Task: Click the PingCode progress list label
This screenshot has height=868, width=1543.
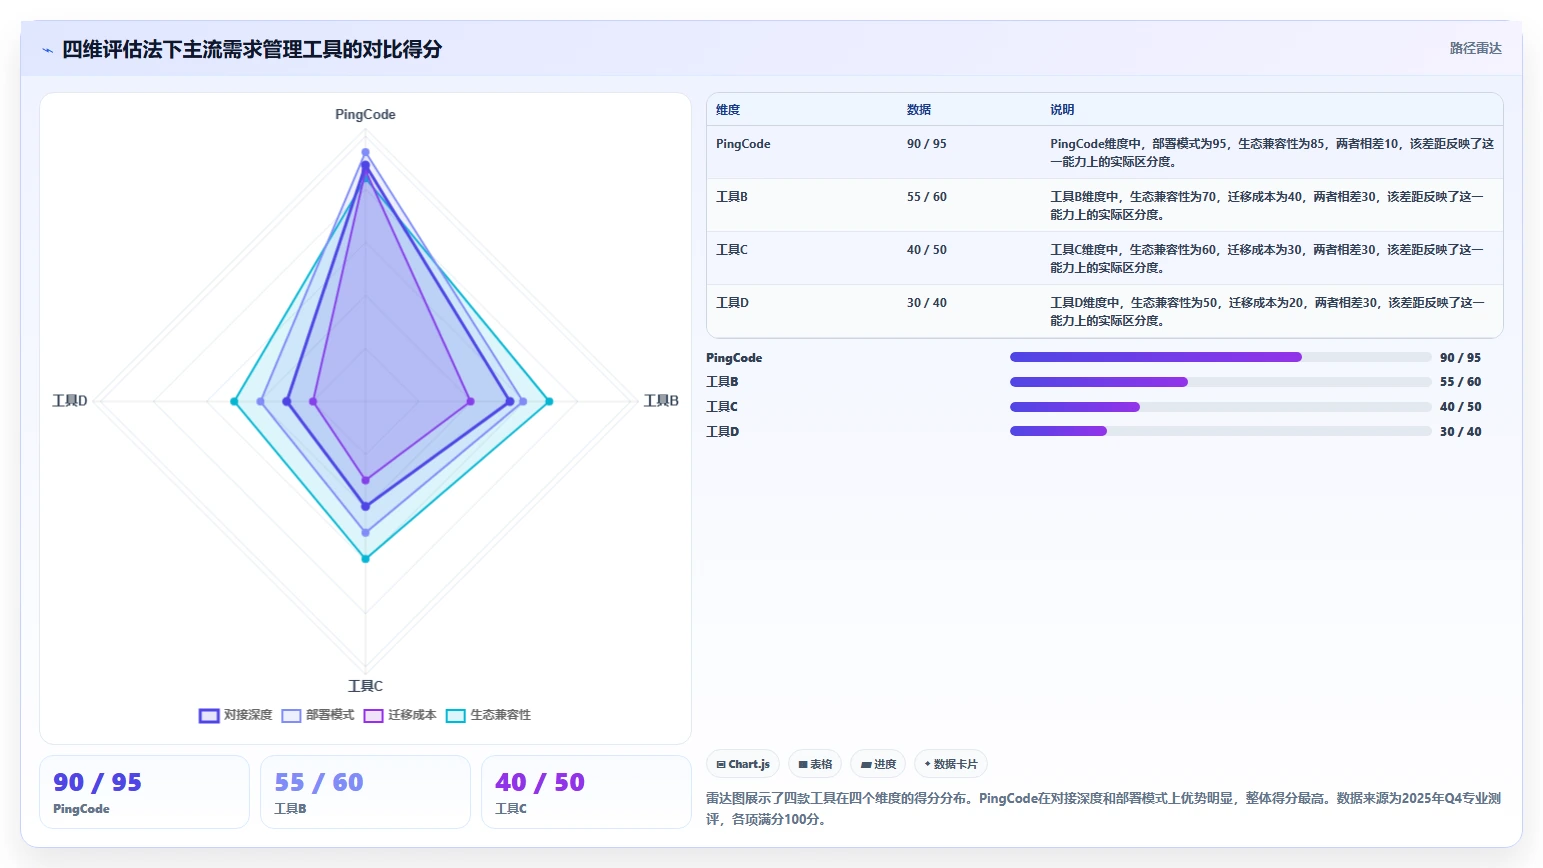Action: (x=734, y=358)
